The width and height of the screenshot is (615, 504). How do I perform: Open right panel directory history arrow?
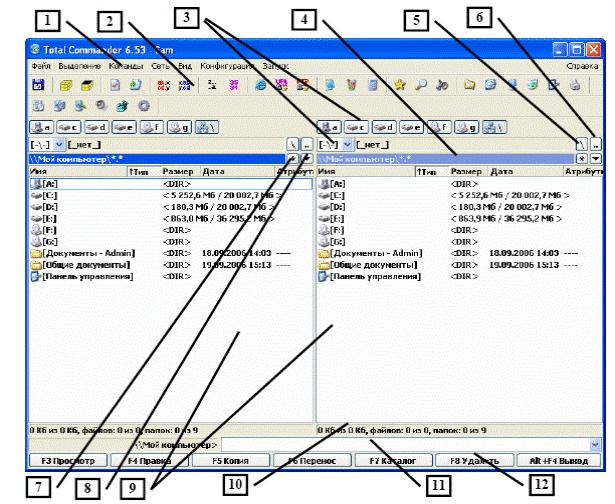pyautogui.click(x=596, y=158)
